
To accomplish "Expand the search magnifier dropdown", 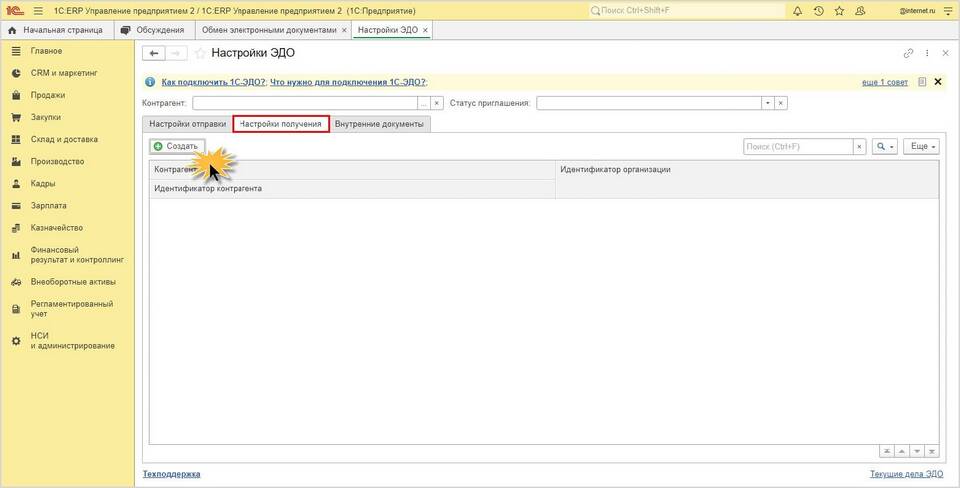I will coord(885,146).
